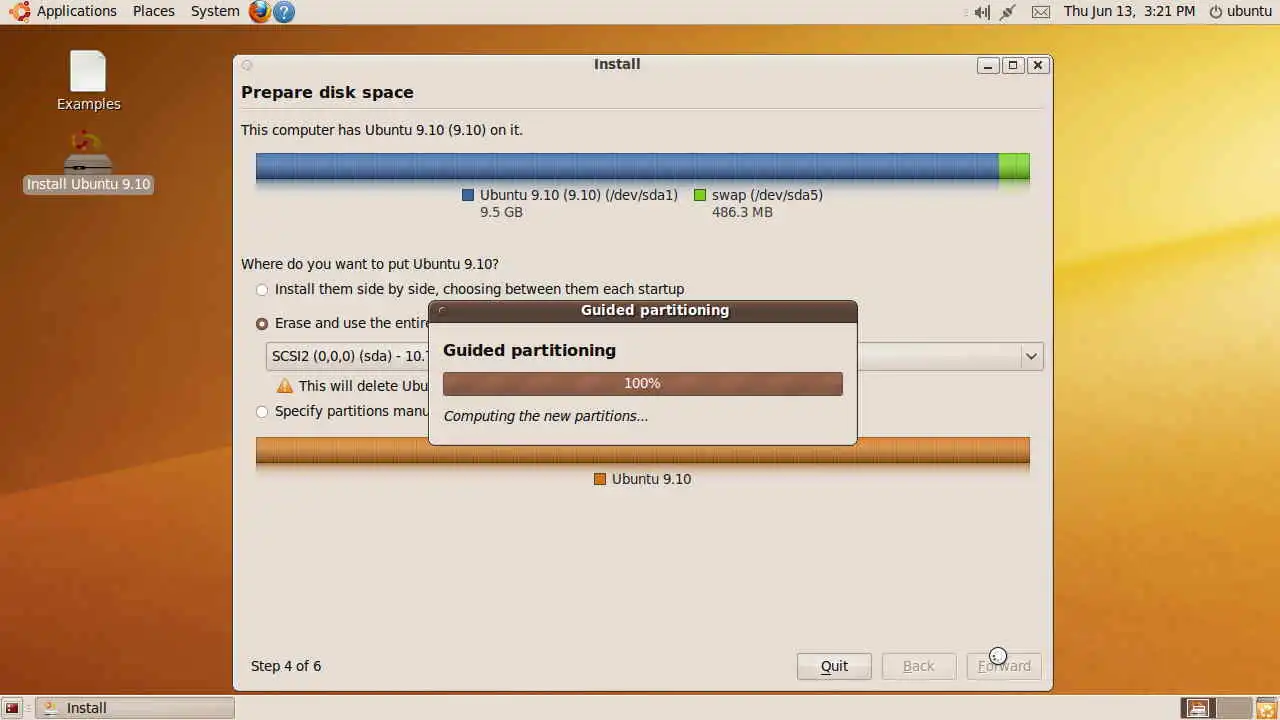Click 'Computing the new partitions...' status text
The image size is (1280, 720).
coord(546,417)
